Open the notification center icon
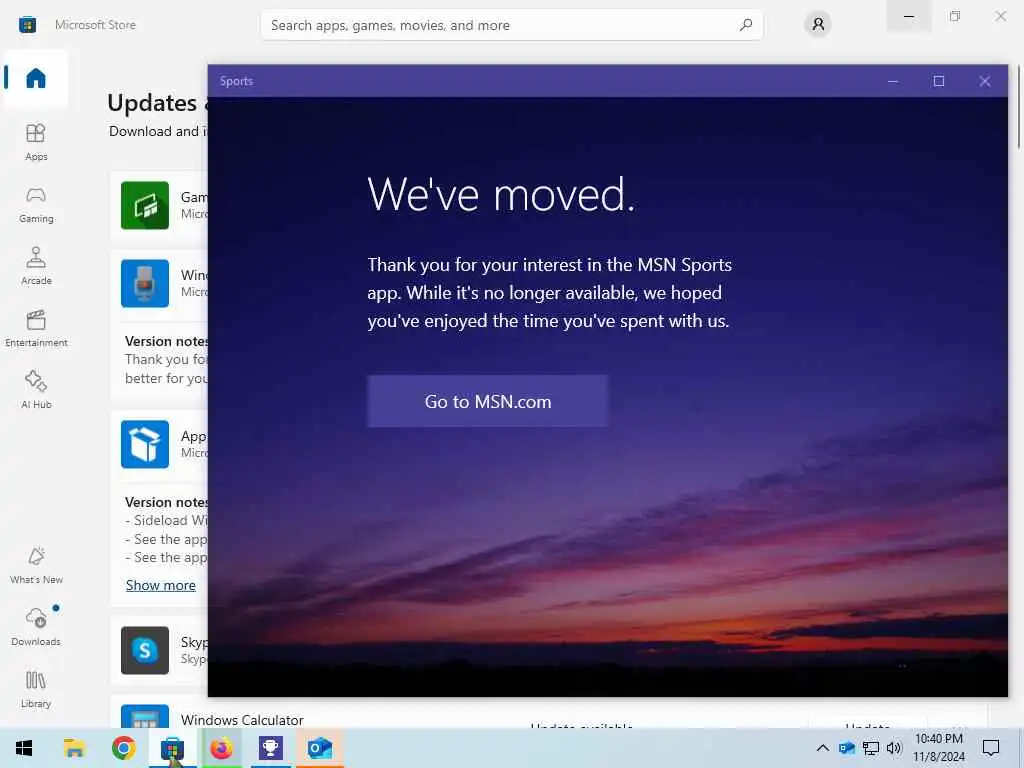1024x768 pixels. click(x=991, y=748)
